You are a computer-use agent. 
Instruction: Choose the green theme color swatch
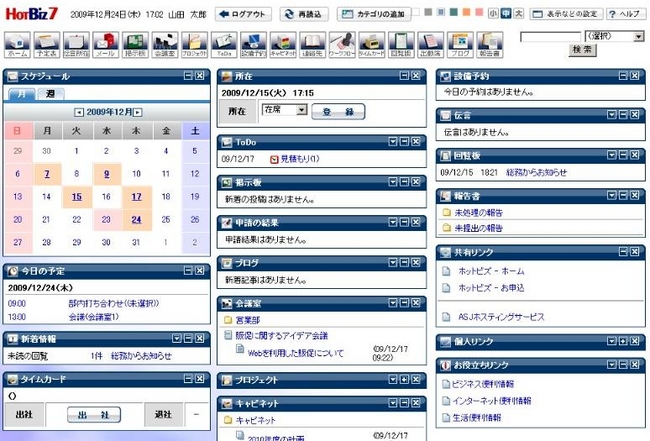454,12
